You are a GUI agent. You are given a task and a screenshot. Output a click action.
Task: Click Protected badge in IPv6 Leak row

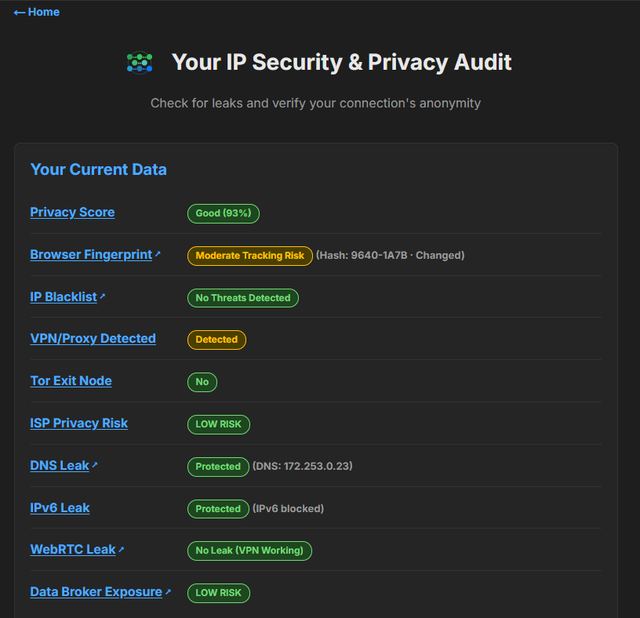[x=218, y=509]
